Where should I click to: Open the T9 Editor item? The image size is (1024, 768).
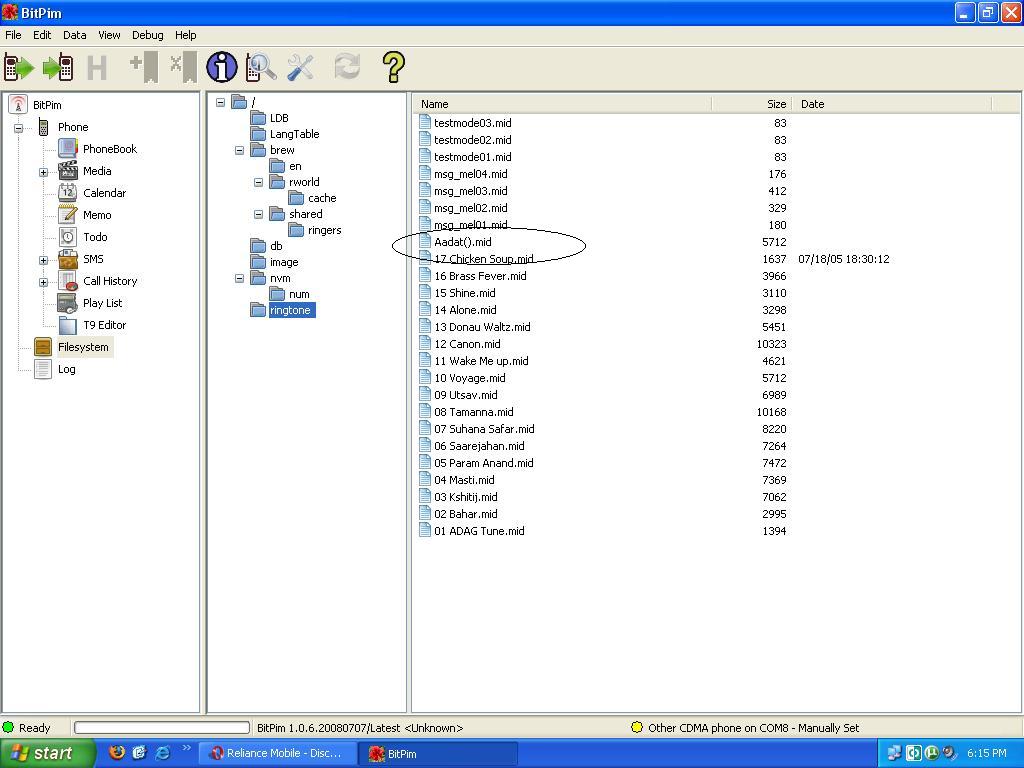click(x=104, y=325)
